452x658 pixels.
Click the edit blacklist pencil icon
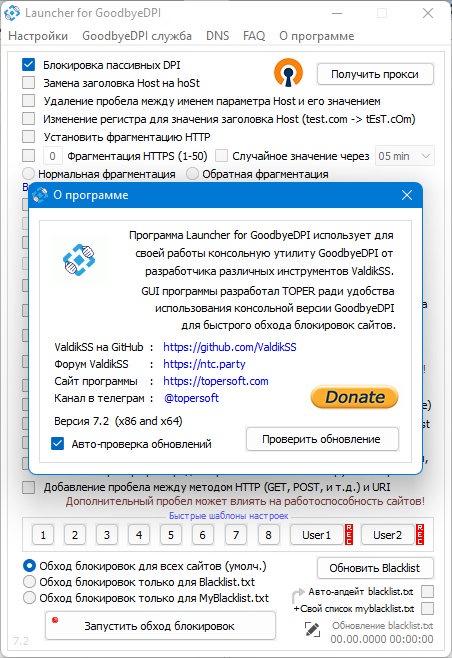[312, 629]
